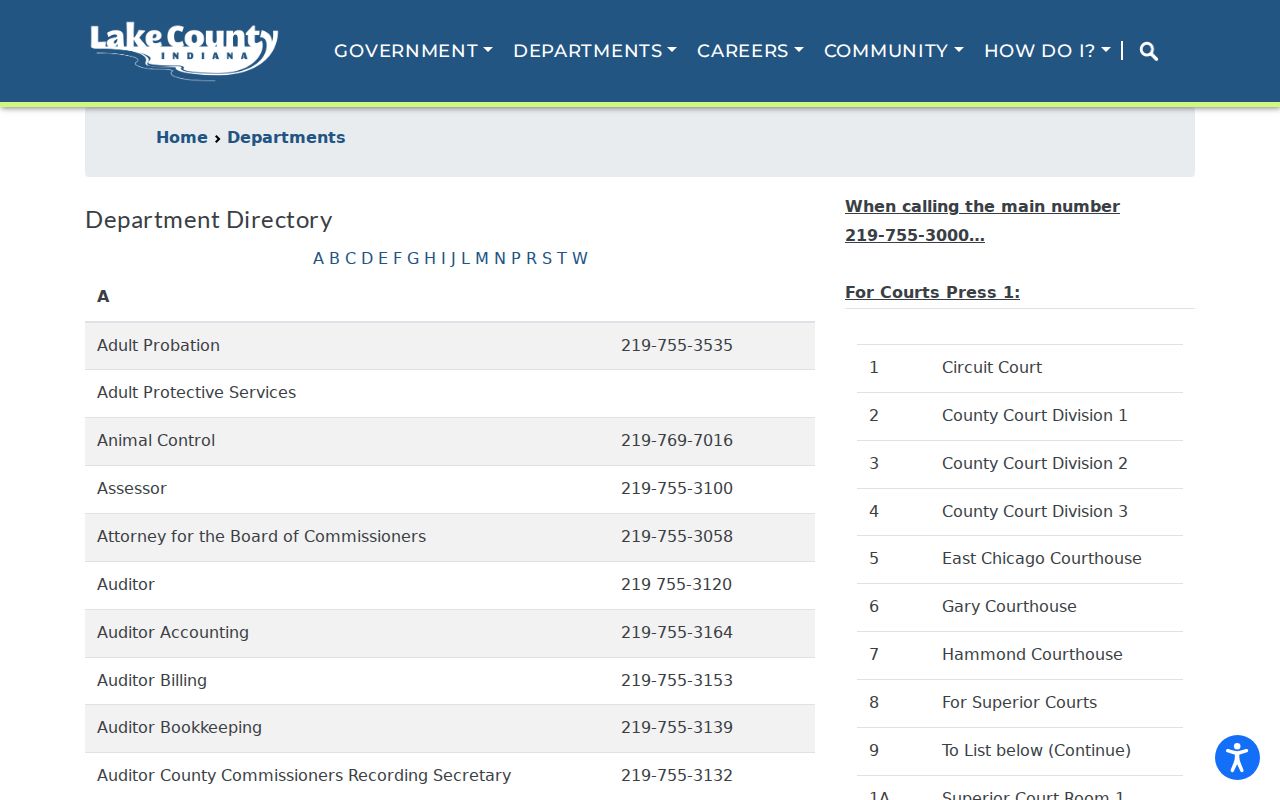The width and height of the screenshot is (1280, 800).
Task: Select the Auditor Billing department name
Action: pyautogui.click(x=152, y=681)
